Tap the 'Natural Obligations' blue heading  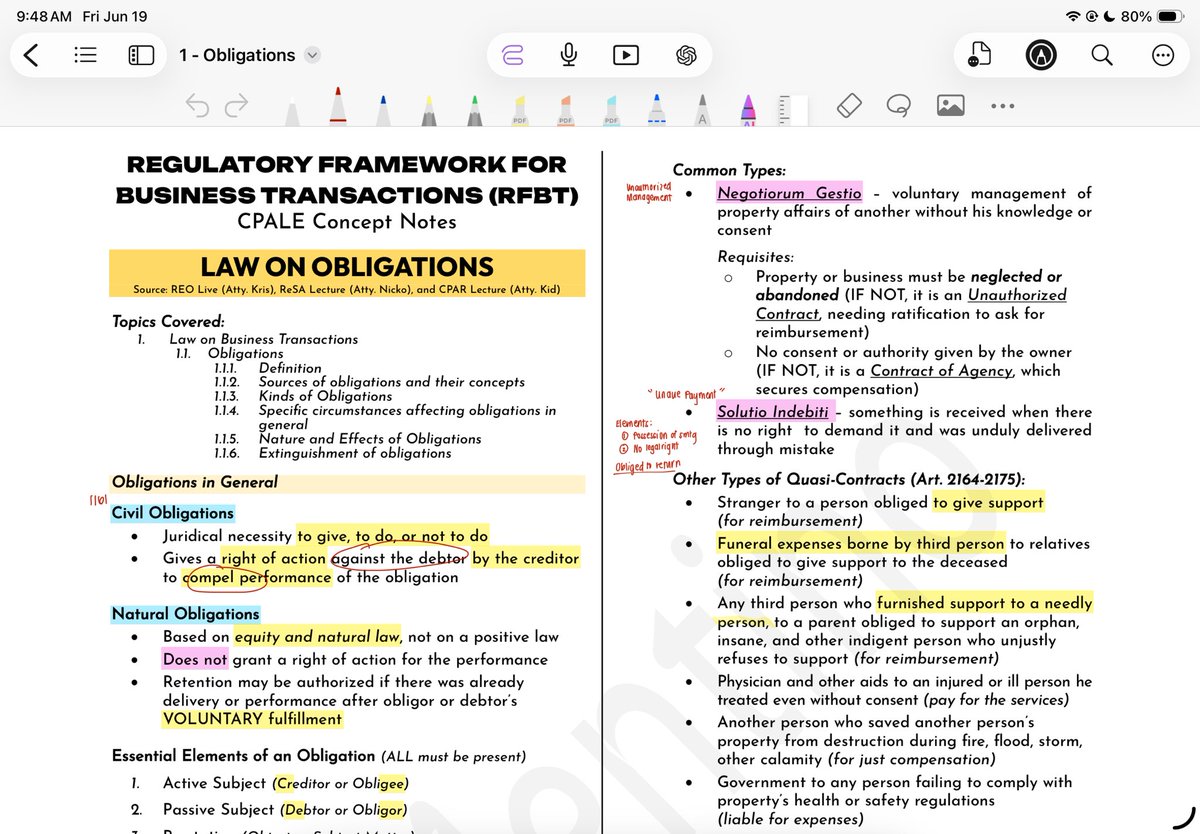(185, 614)
